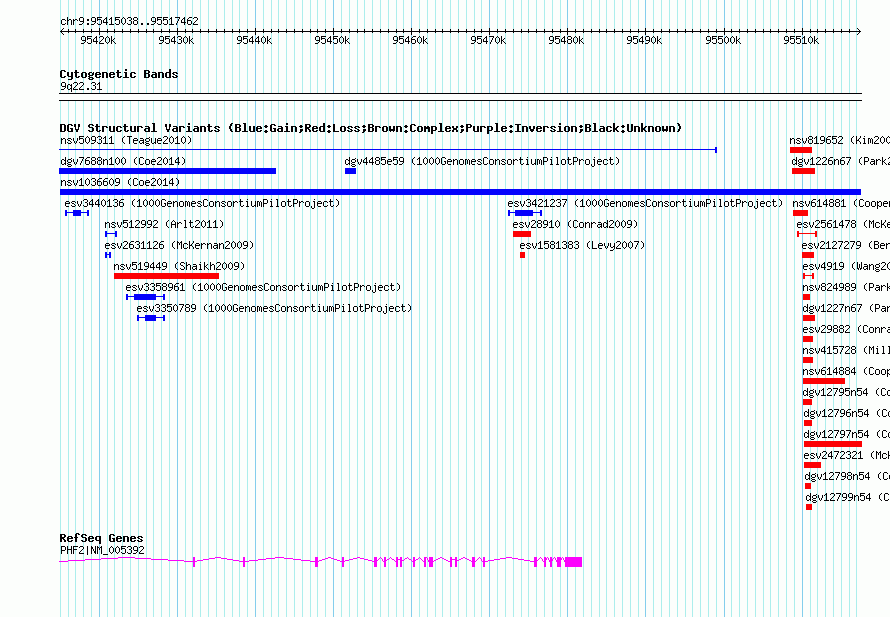Open dgv1227n67 variant label
The image size is (890, 617).
click(846, 308)
